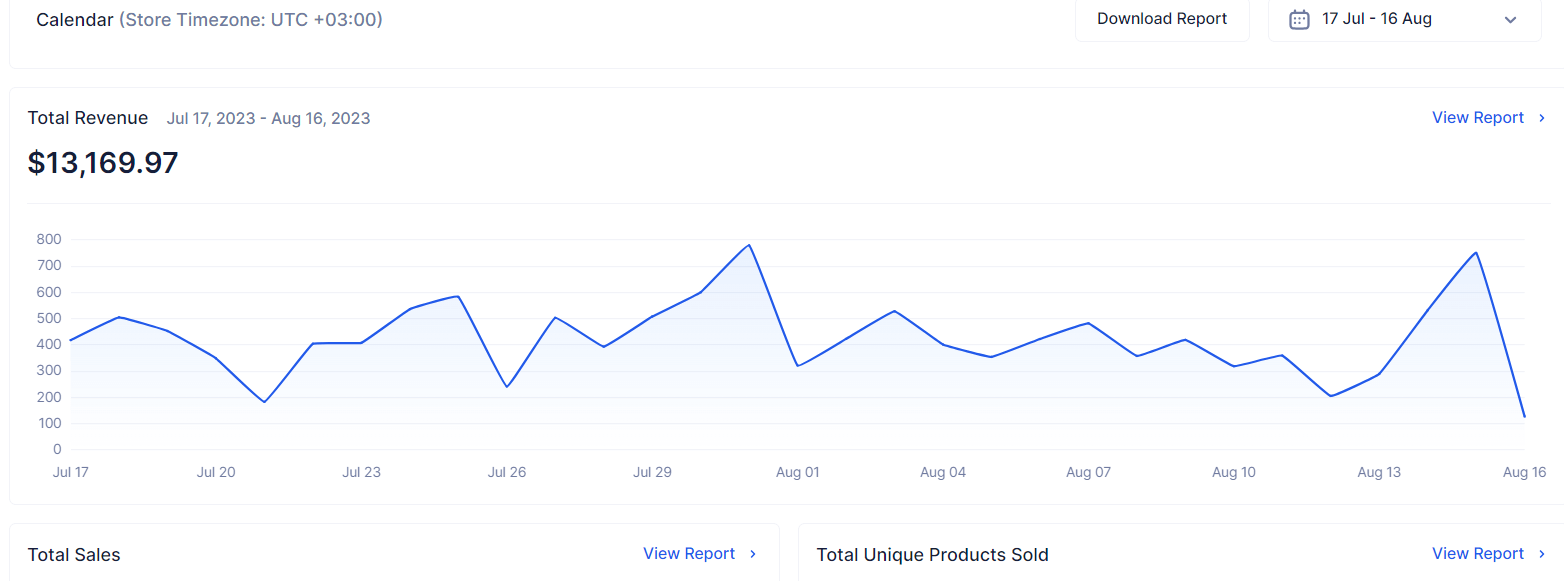Click View Report under Total Sales

(689, 553)
